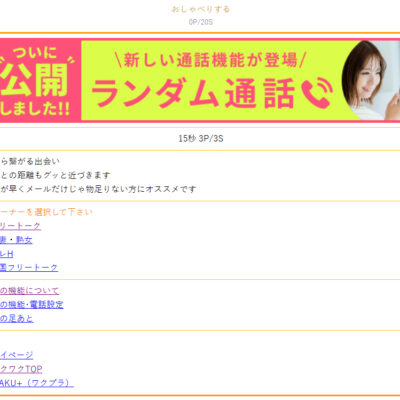
Task: Open the フリートーク corner link
Action: pos(20,226)
